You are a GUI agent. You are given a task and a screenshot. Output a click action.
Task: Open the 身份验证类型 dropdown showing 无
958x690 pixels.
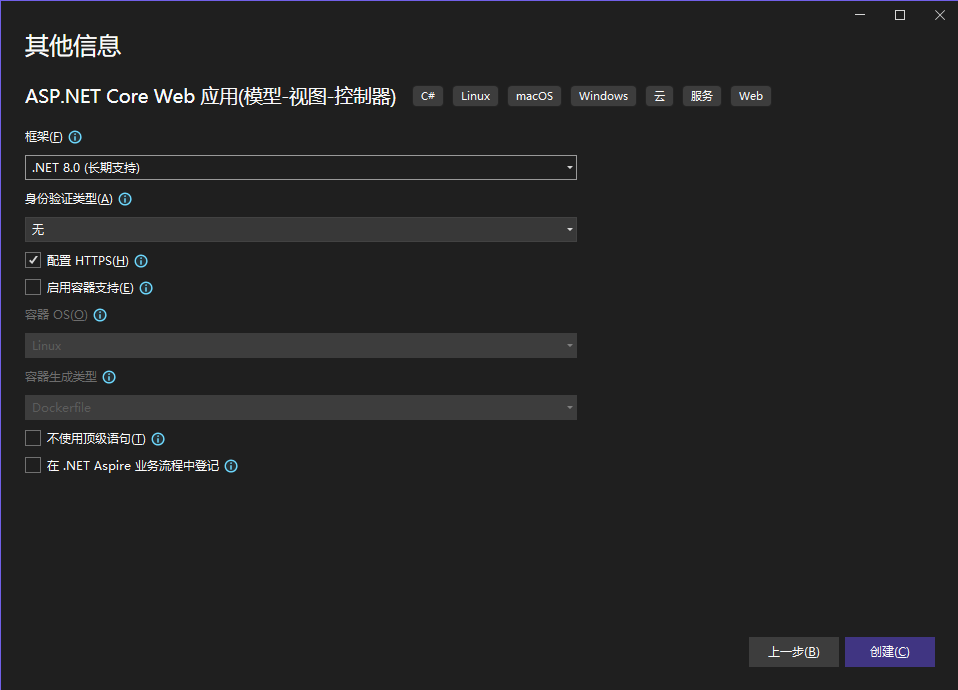pyautogui.click(x=301, y=230)
